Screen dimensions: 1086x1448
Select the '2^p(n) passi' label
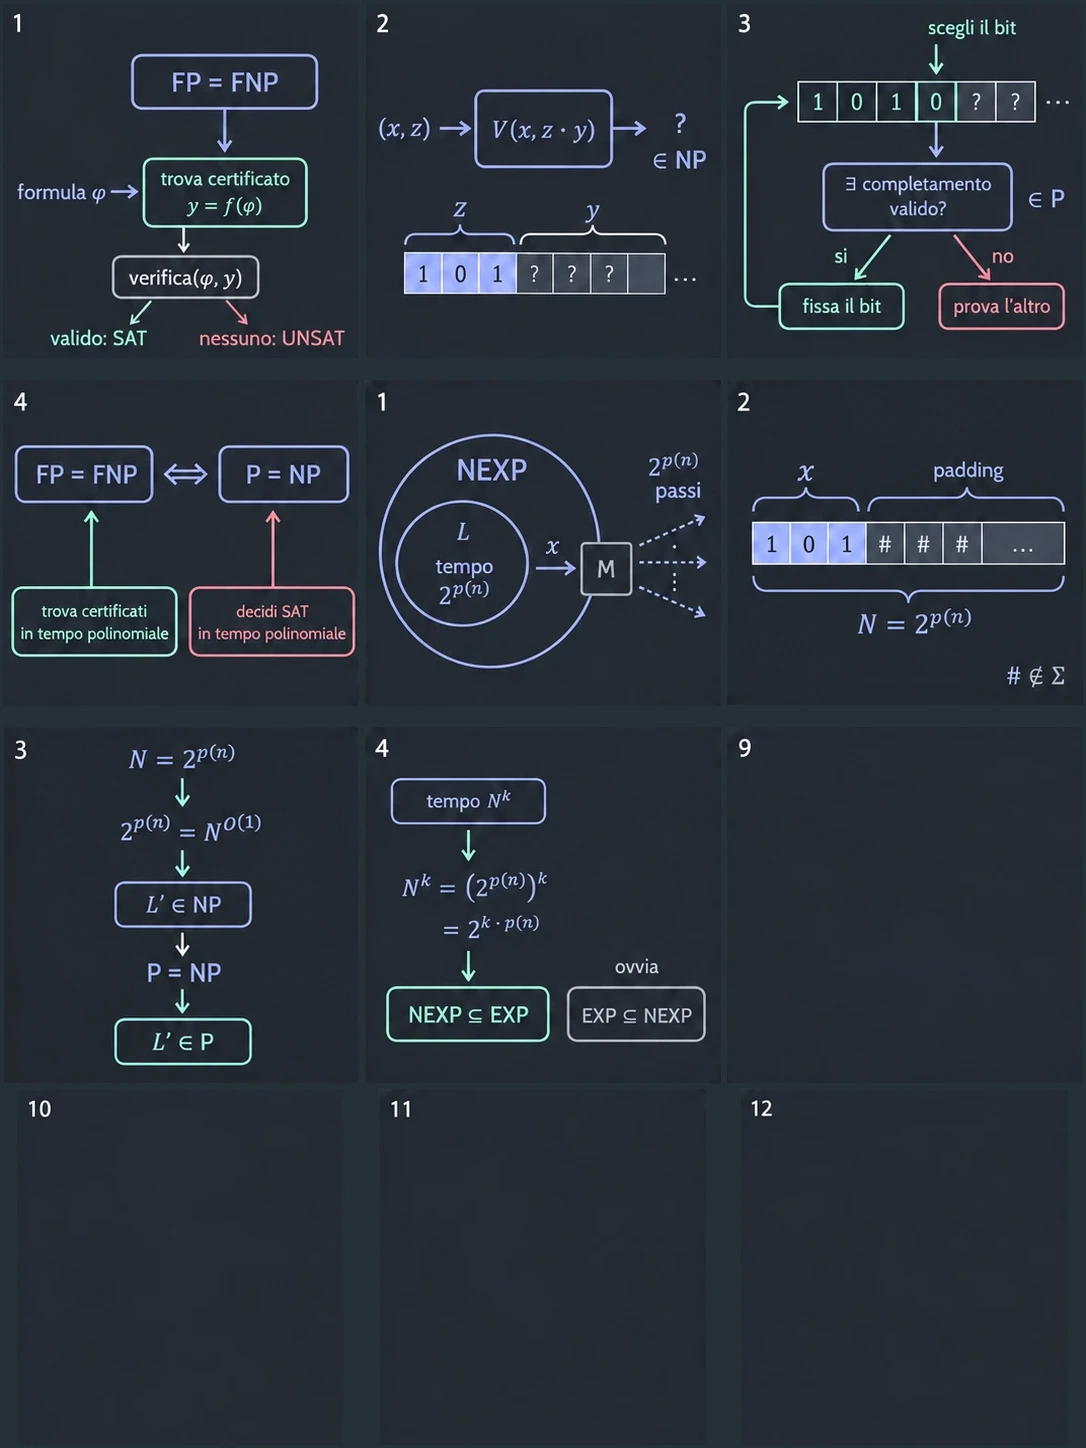[675, 476]
